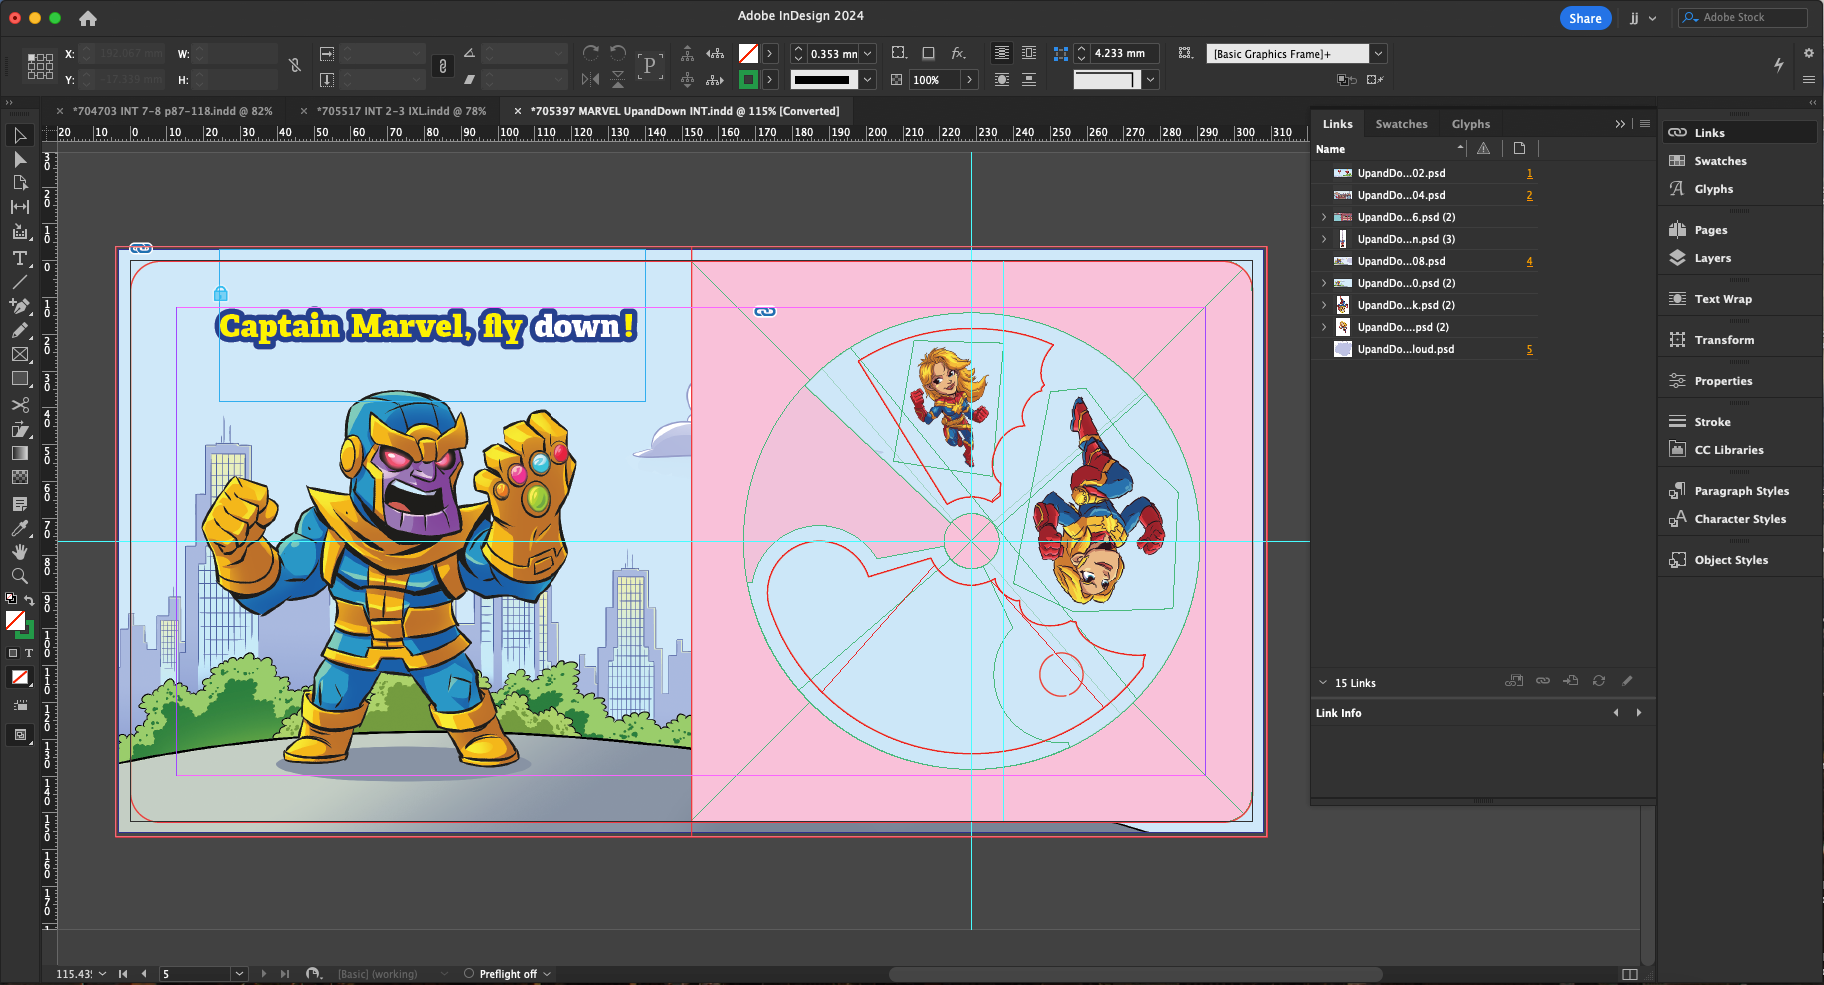
Task: Open the Glyphs panel tab
Action: click(x=1470, y=124)
